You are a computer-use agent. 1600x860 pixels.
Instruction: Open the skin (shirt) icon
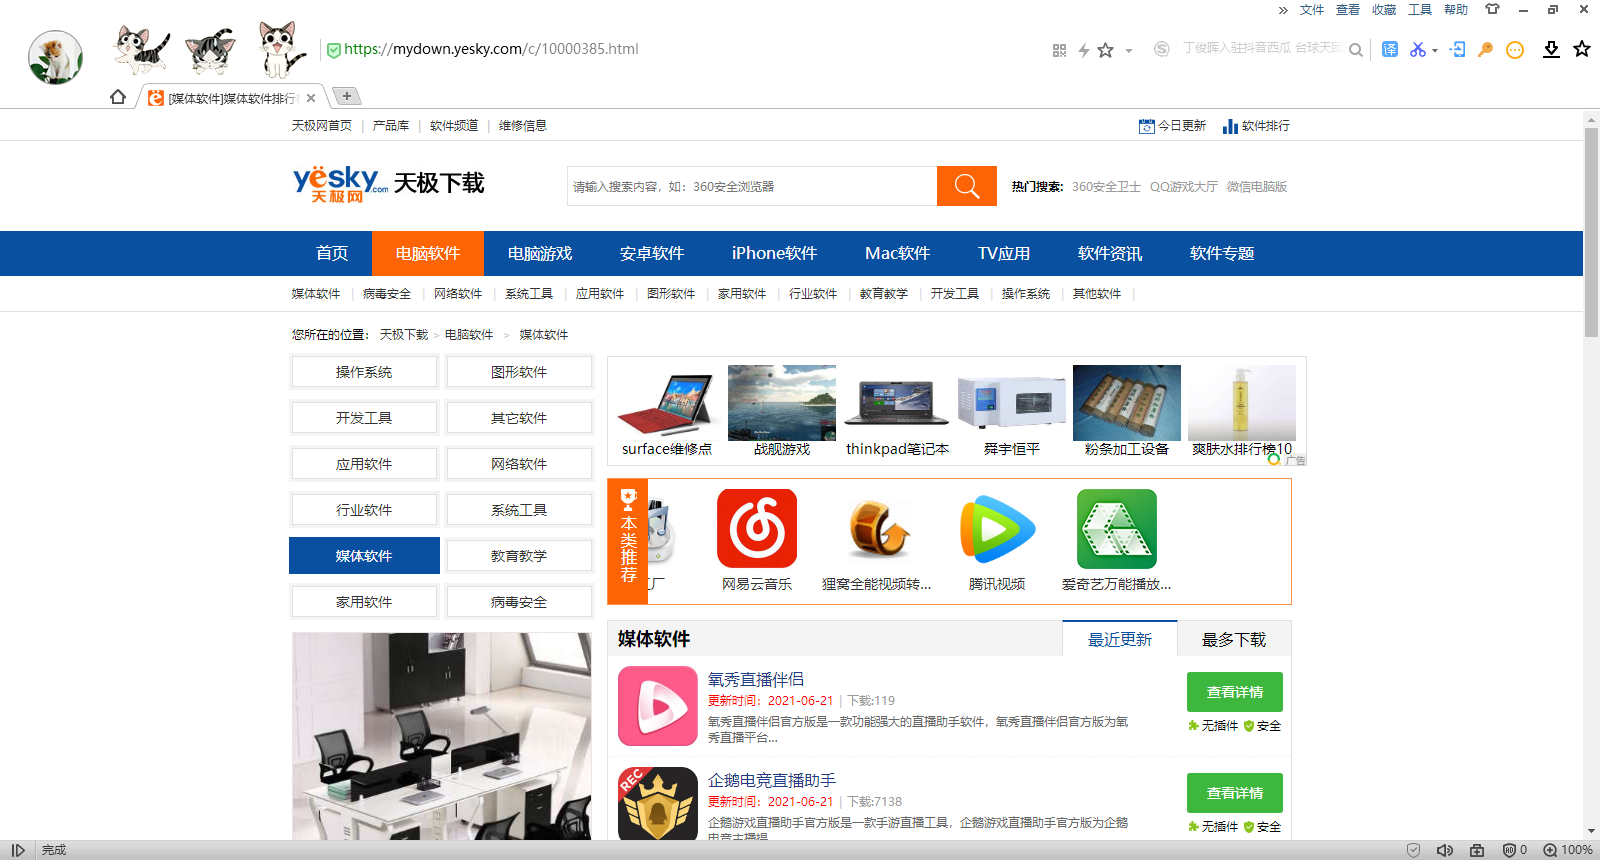[1492, 9]
